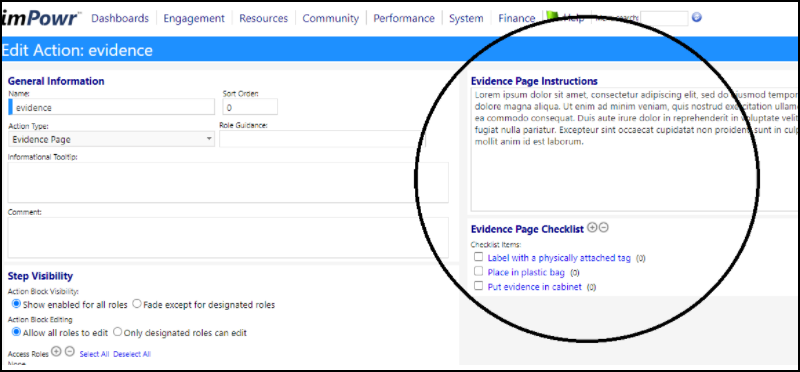Click the Evidence Page Checklist heading
The height and width of the screenshot is (372, 800).
coord(527,230)
